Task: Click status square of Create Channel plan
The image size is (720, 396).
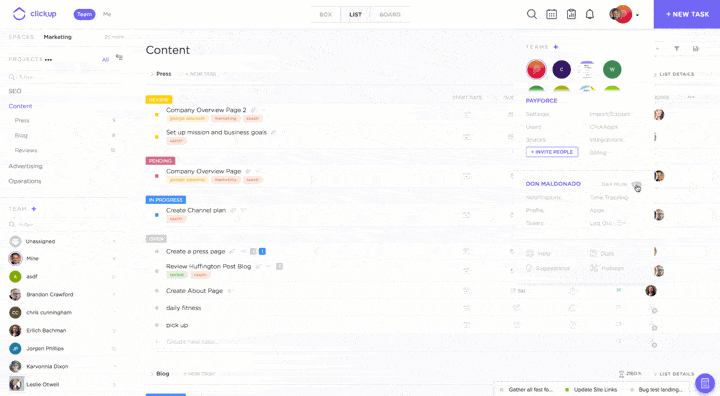Action: click(157, 215)
